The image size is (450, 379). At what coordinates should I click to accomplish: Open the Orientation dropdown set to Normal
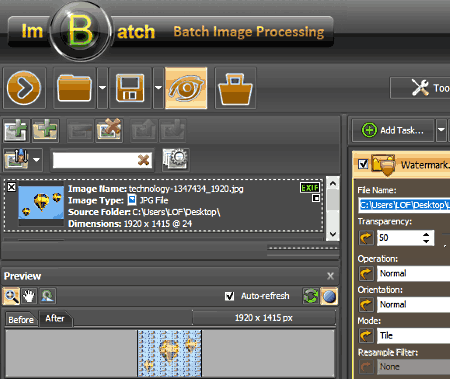(x=414, y=305)
